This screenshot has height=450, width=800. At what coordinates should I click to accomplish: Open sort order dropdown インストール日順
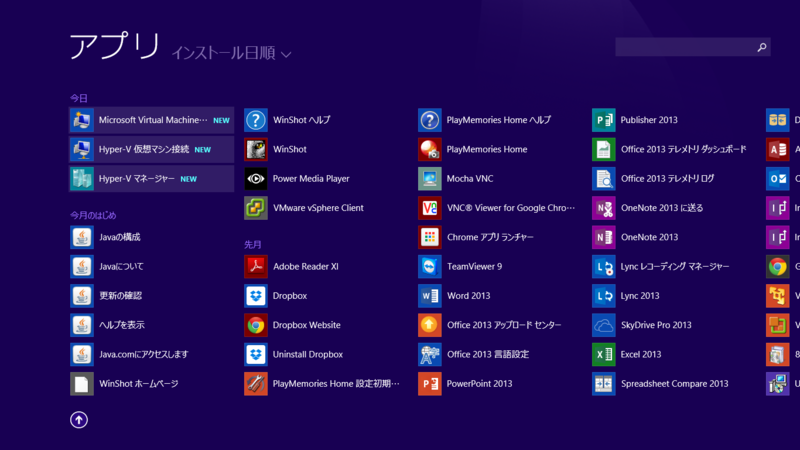[x=231, y=53]
